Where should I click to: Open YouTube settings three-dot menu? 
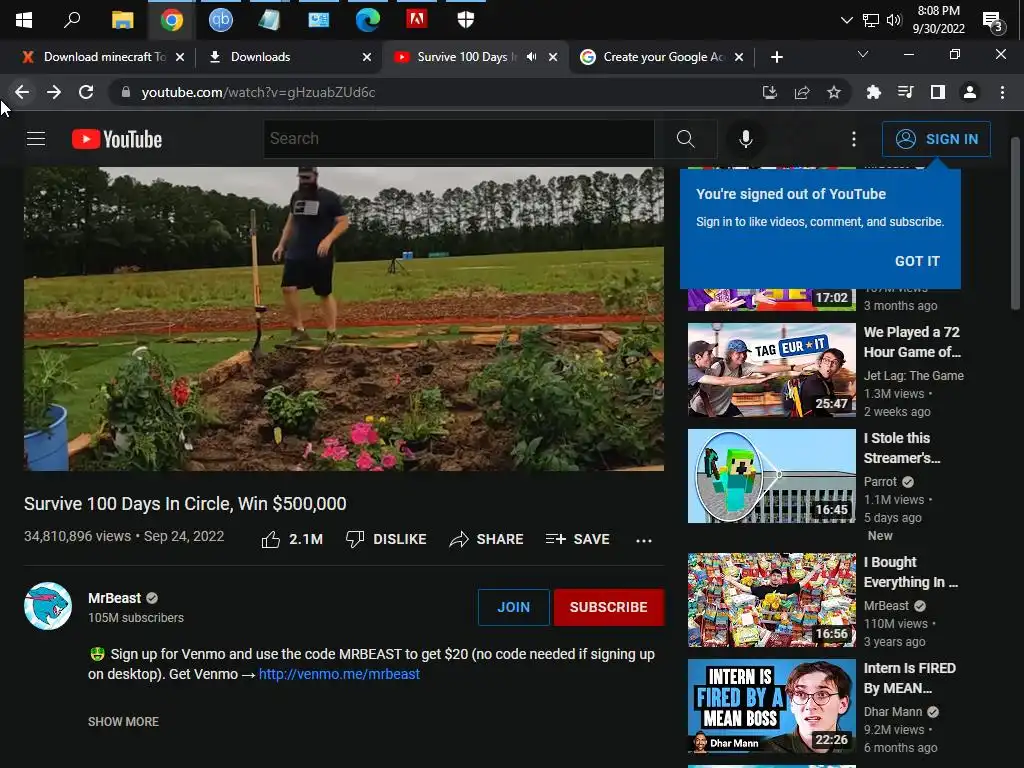tap(854, 139)
